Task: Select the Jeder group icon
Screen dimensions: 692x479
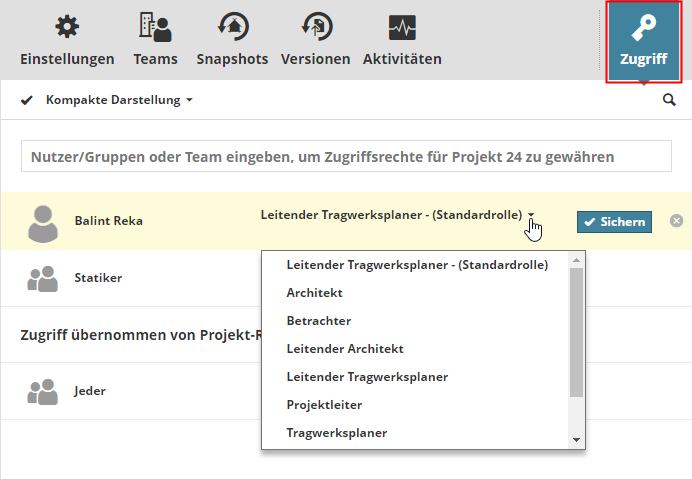Action: point(42,392)
